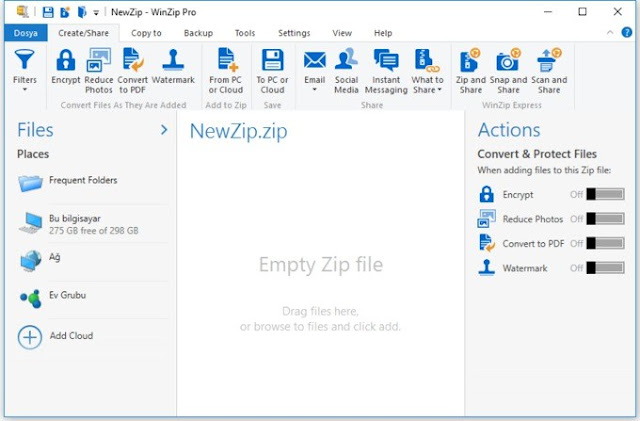The width and height of the screenshot is (640, 421).
Task: Click the WinZip application icon in title bar
Action: (22, 11)
